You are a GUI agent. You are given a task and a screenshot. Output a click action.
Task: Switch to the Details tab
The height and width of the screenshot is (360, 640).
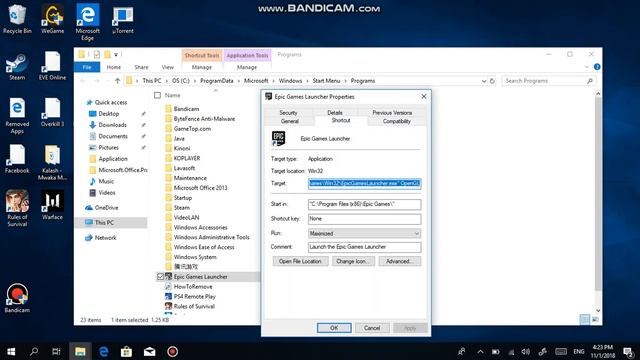coord(335,112)
